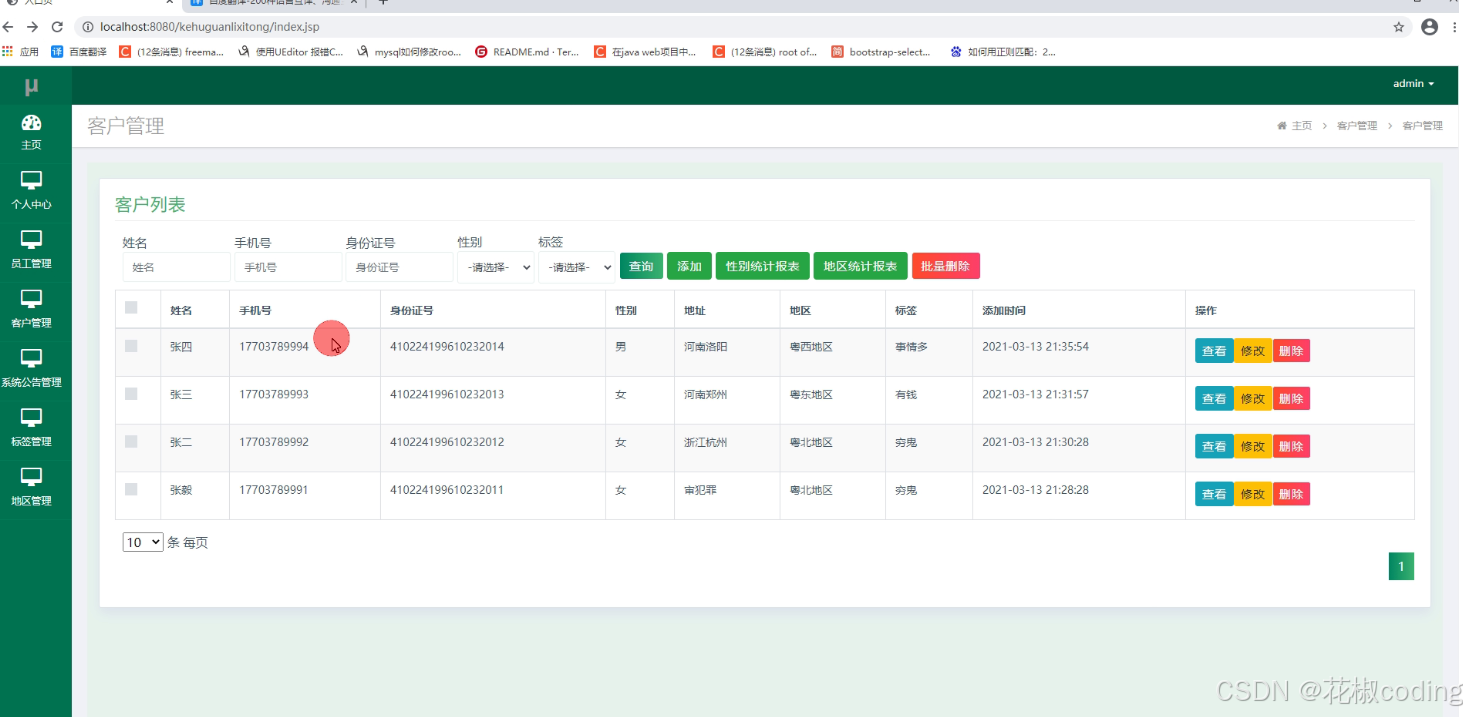
Task: Click 修改 for 张二
Action: pos(1252,447)
